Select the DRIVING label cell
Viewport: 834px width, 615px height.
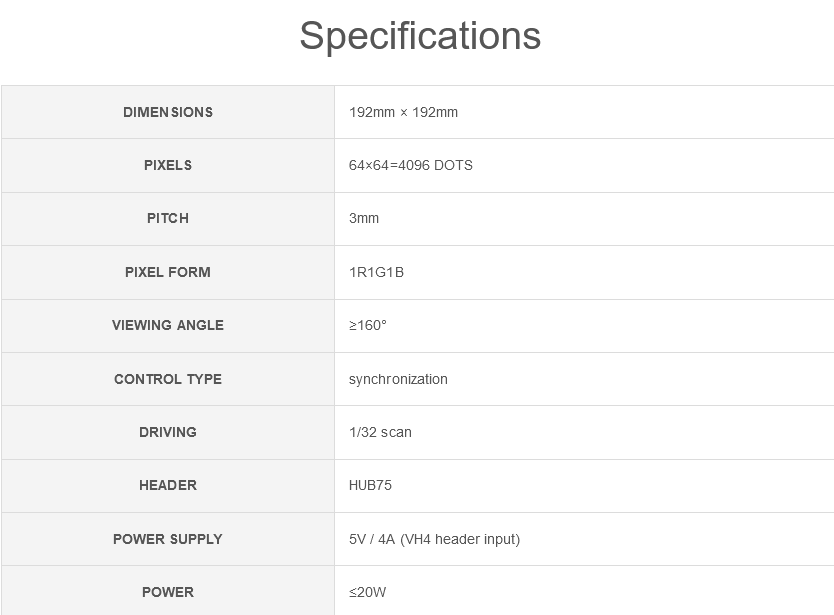(x=168, y=433)
